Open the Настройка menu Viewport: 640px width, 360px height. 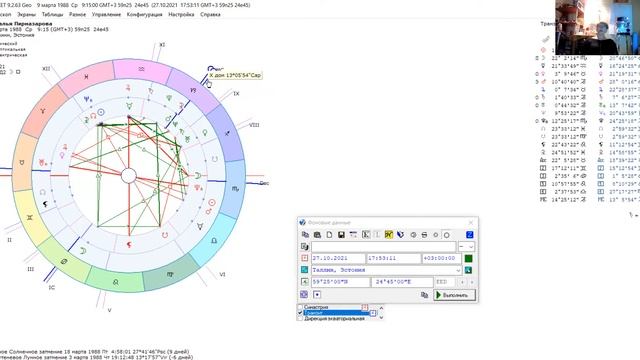[181, 14]
